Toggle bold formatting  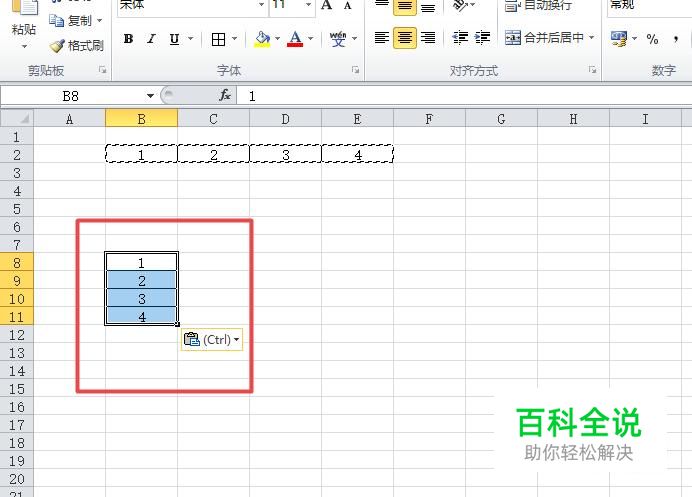128,39
